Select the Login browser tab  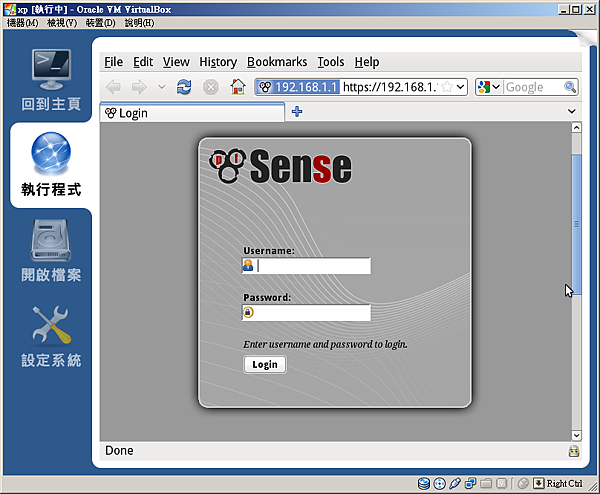pyautogui.click(x=192, y=113)
